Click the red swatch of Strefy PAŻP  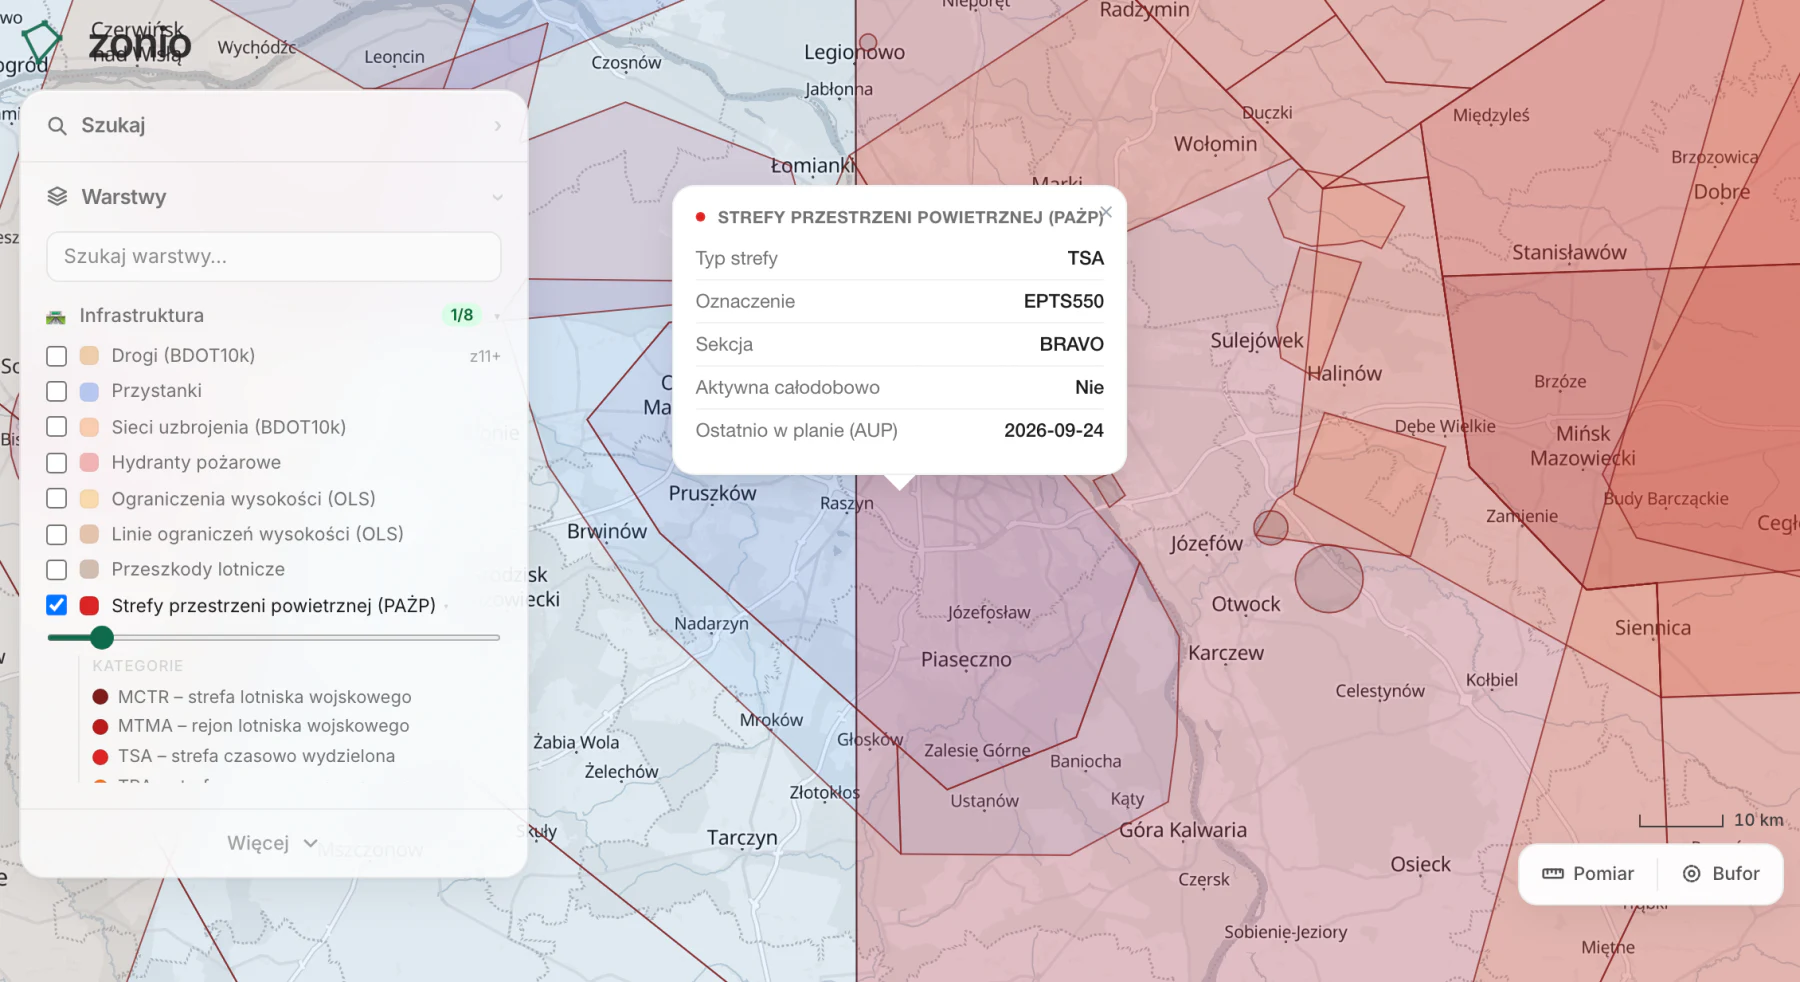coord(89,605)
